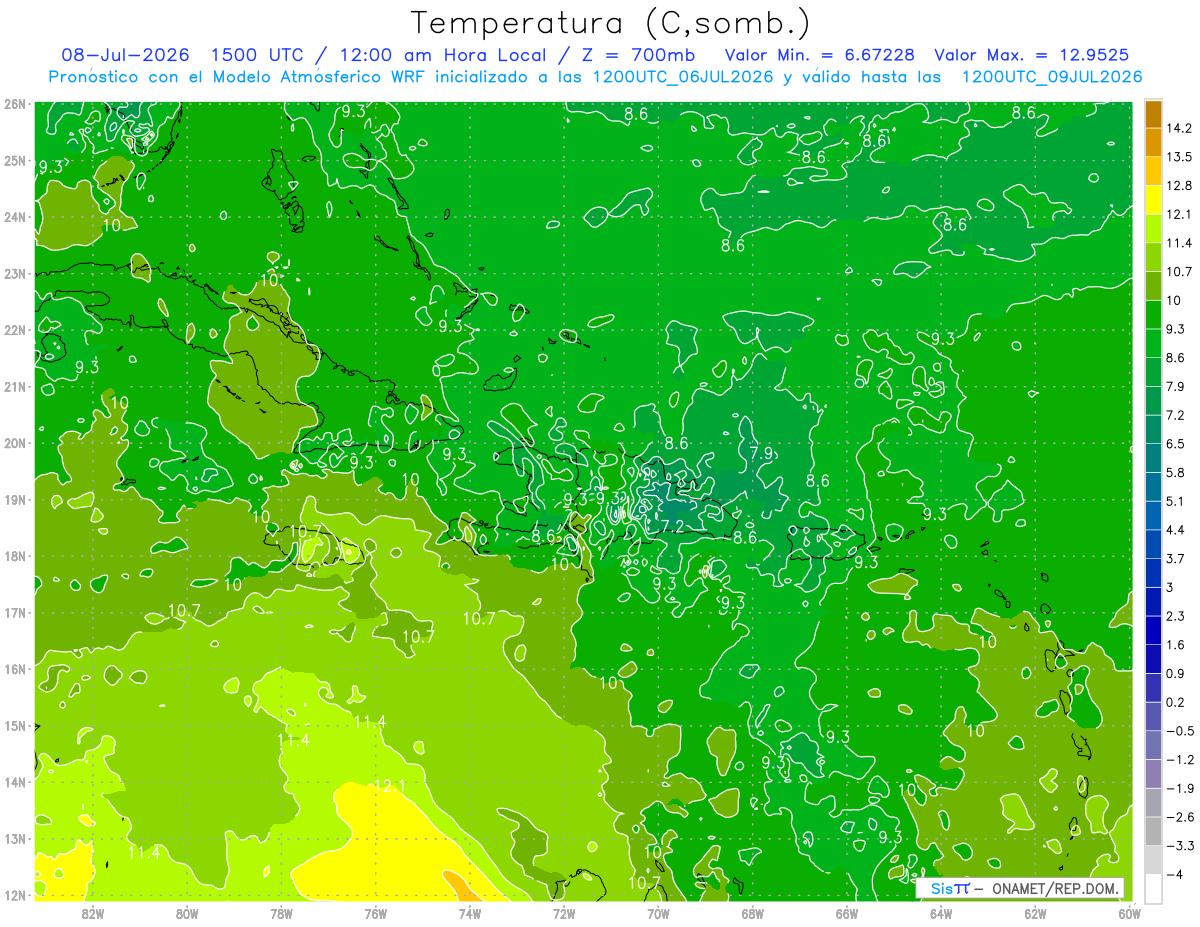The width and height of the screenshot is (1200, 927).
Task: Click the '12N' latitude axis label
Action: pos(14,895)
